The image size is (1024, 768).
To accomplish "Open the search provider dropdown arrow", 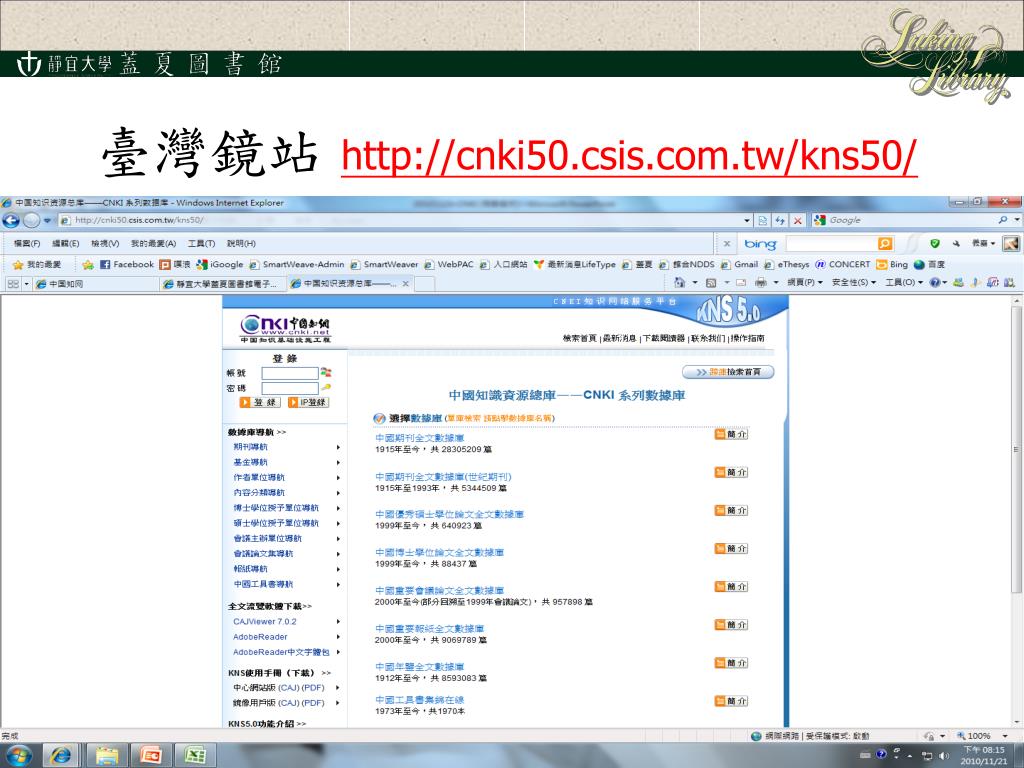I will (1016, 221).
